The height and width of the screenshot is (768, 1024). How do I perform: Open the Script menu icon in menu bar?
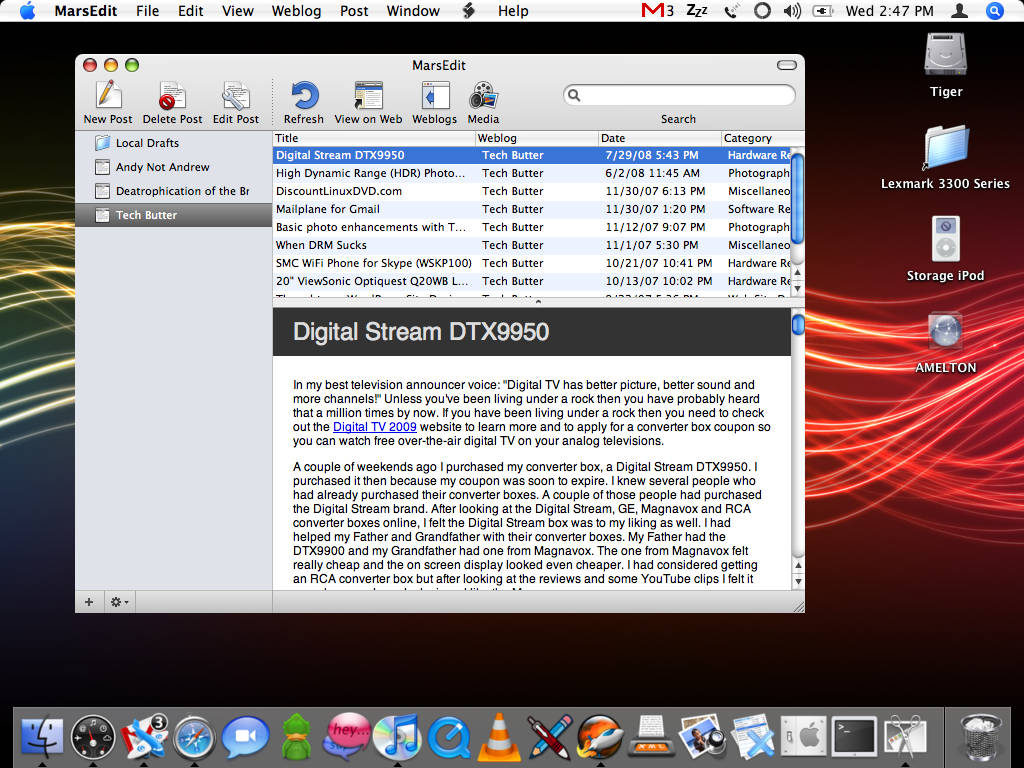(469, 10)
